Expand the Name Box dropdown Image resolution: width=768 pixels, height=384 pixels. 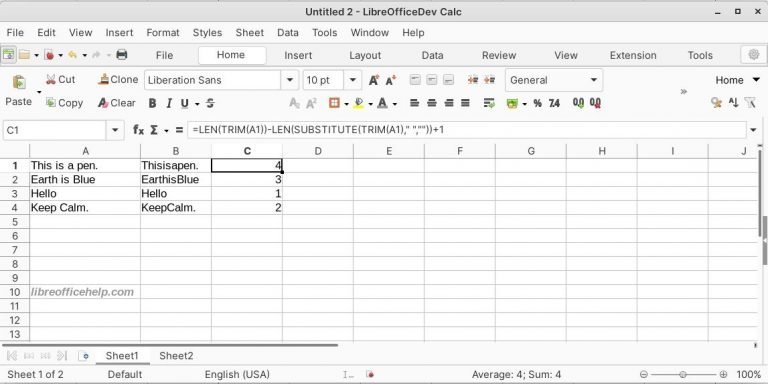pos(115,130)
